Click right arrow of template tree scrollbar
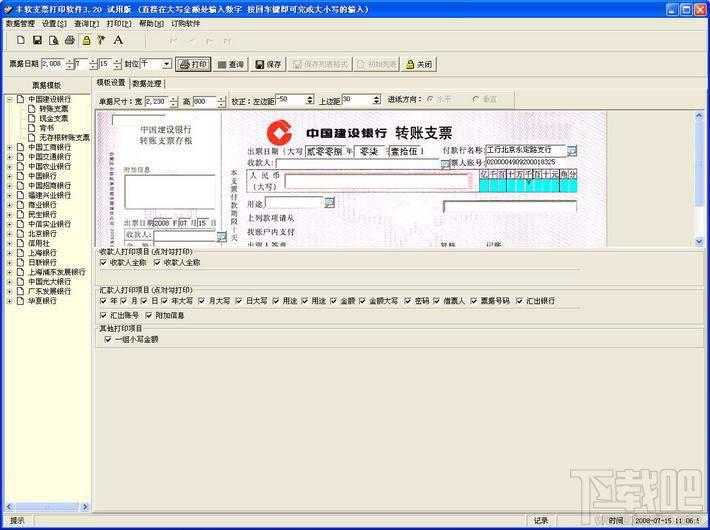 [85, 507]
